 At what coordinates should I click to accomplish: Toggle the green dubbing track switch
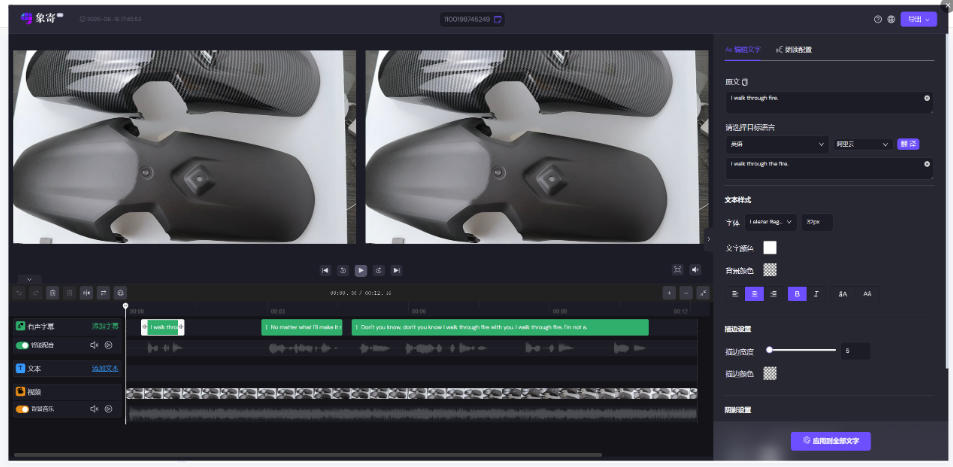[x=22, y=345]
